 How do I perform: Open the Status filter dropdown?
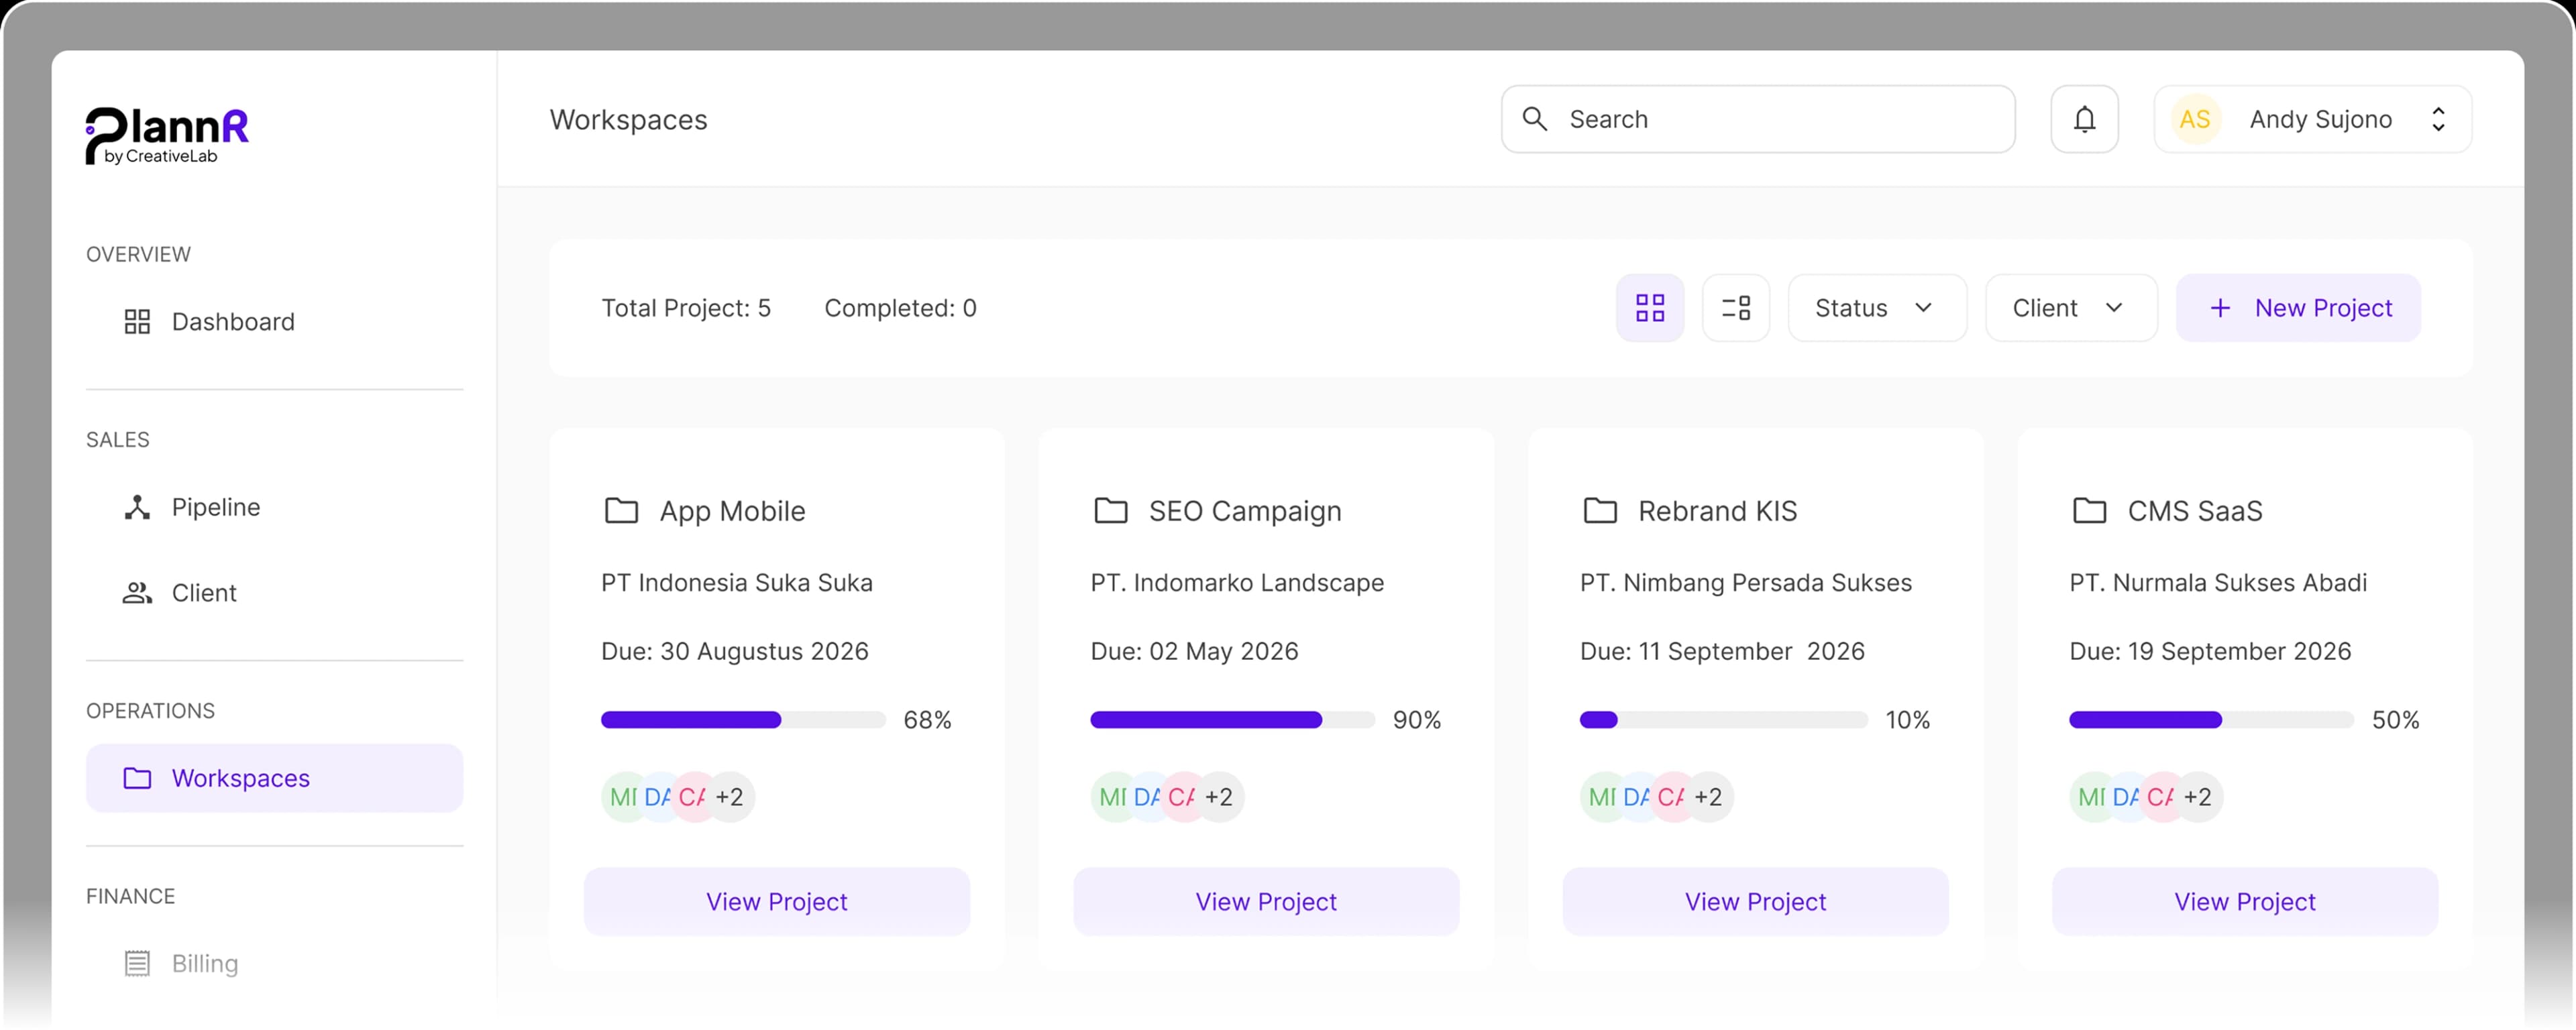1877,308
